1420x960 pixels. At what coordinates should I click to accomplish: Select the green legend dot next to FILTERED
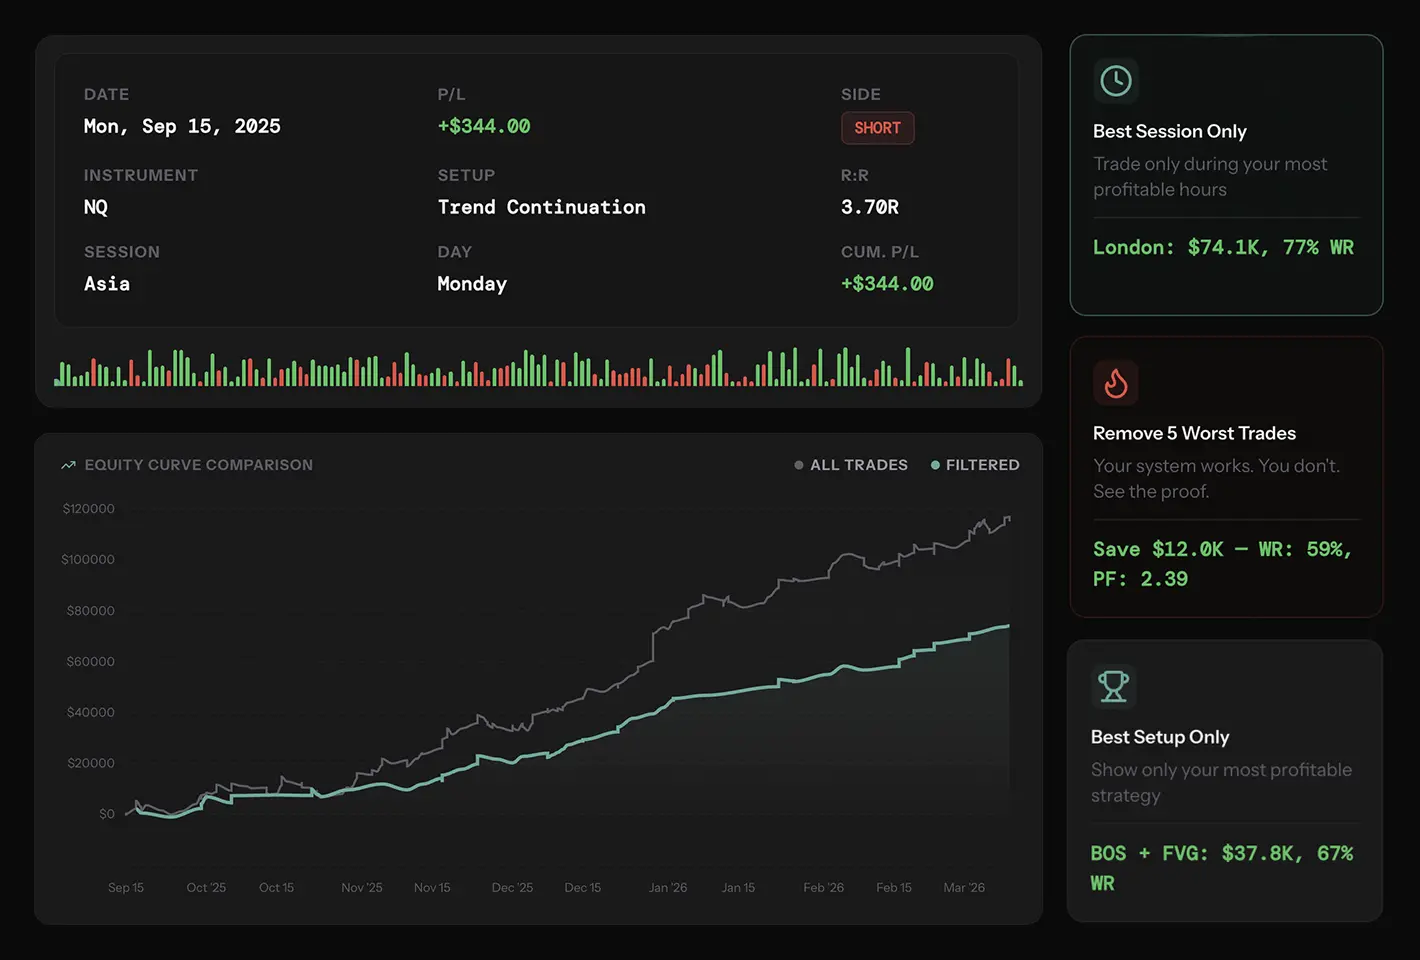[x=935, y=465]
